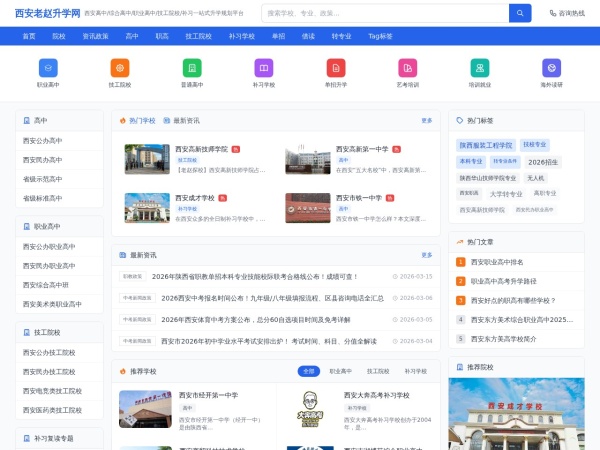The width and height of the screenshot is (600, 450).
Task: Open the 西安高新技师学院 school thumbnail
Action: (x=147, y=159)
